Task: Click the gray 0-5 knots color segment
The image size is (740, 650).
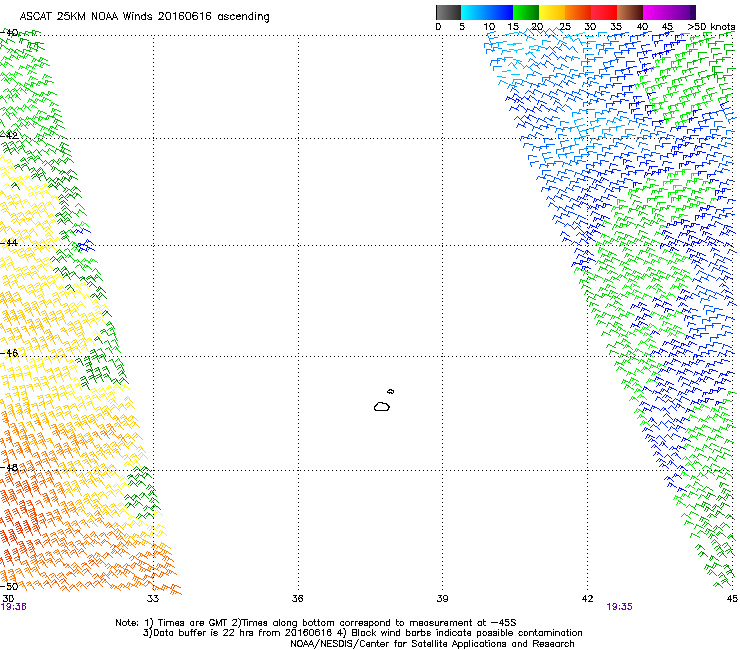Action: click(x=448, y=12)
